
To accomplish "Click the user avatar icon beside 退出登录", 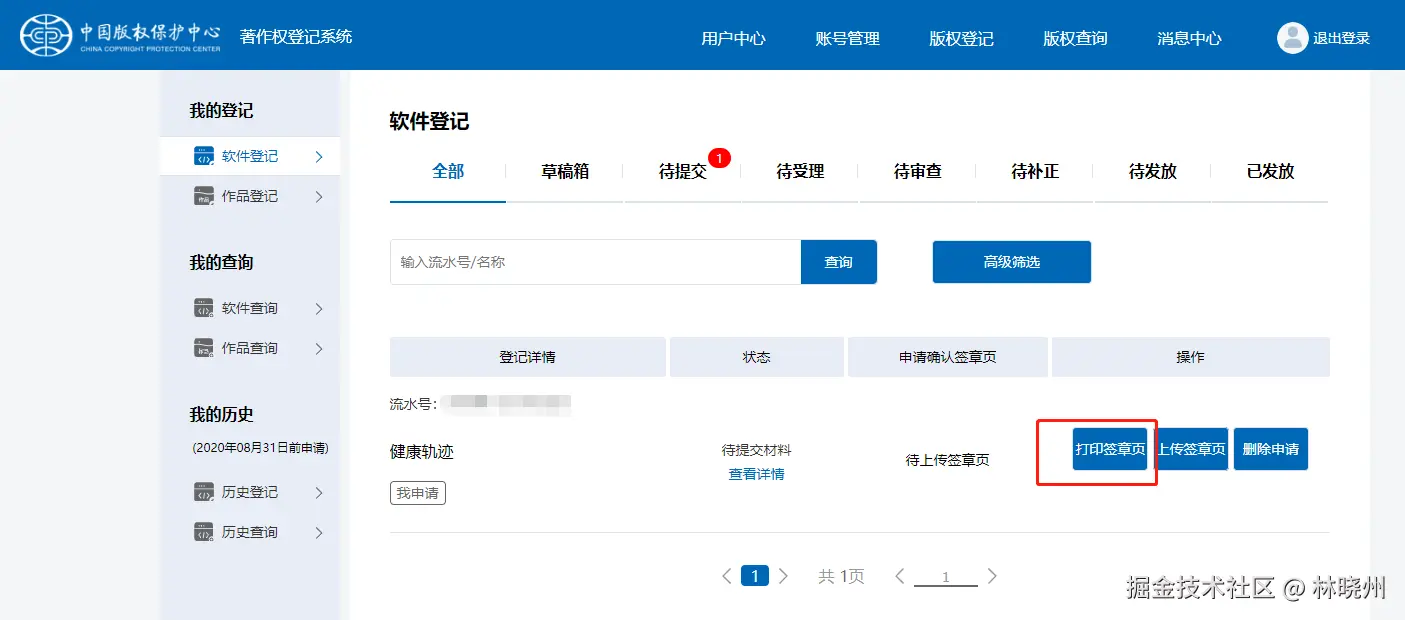I will (x=1292, y=38).
